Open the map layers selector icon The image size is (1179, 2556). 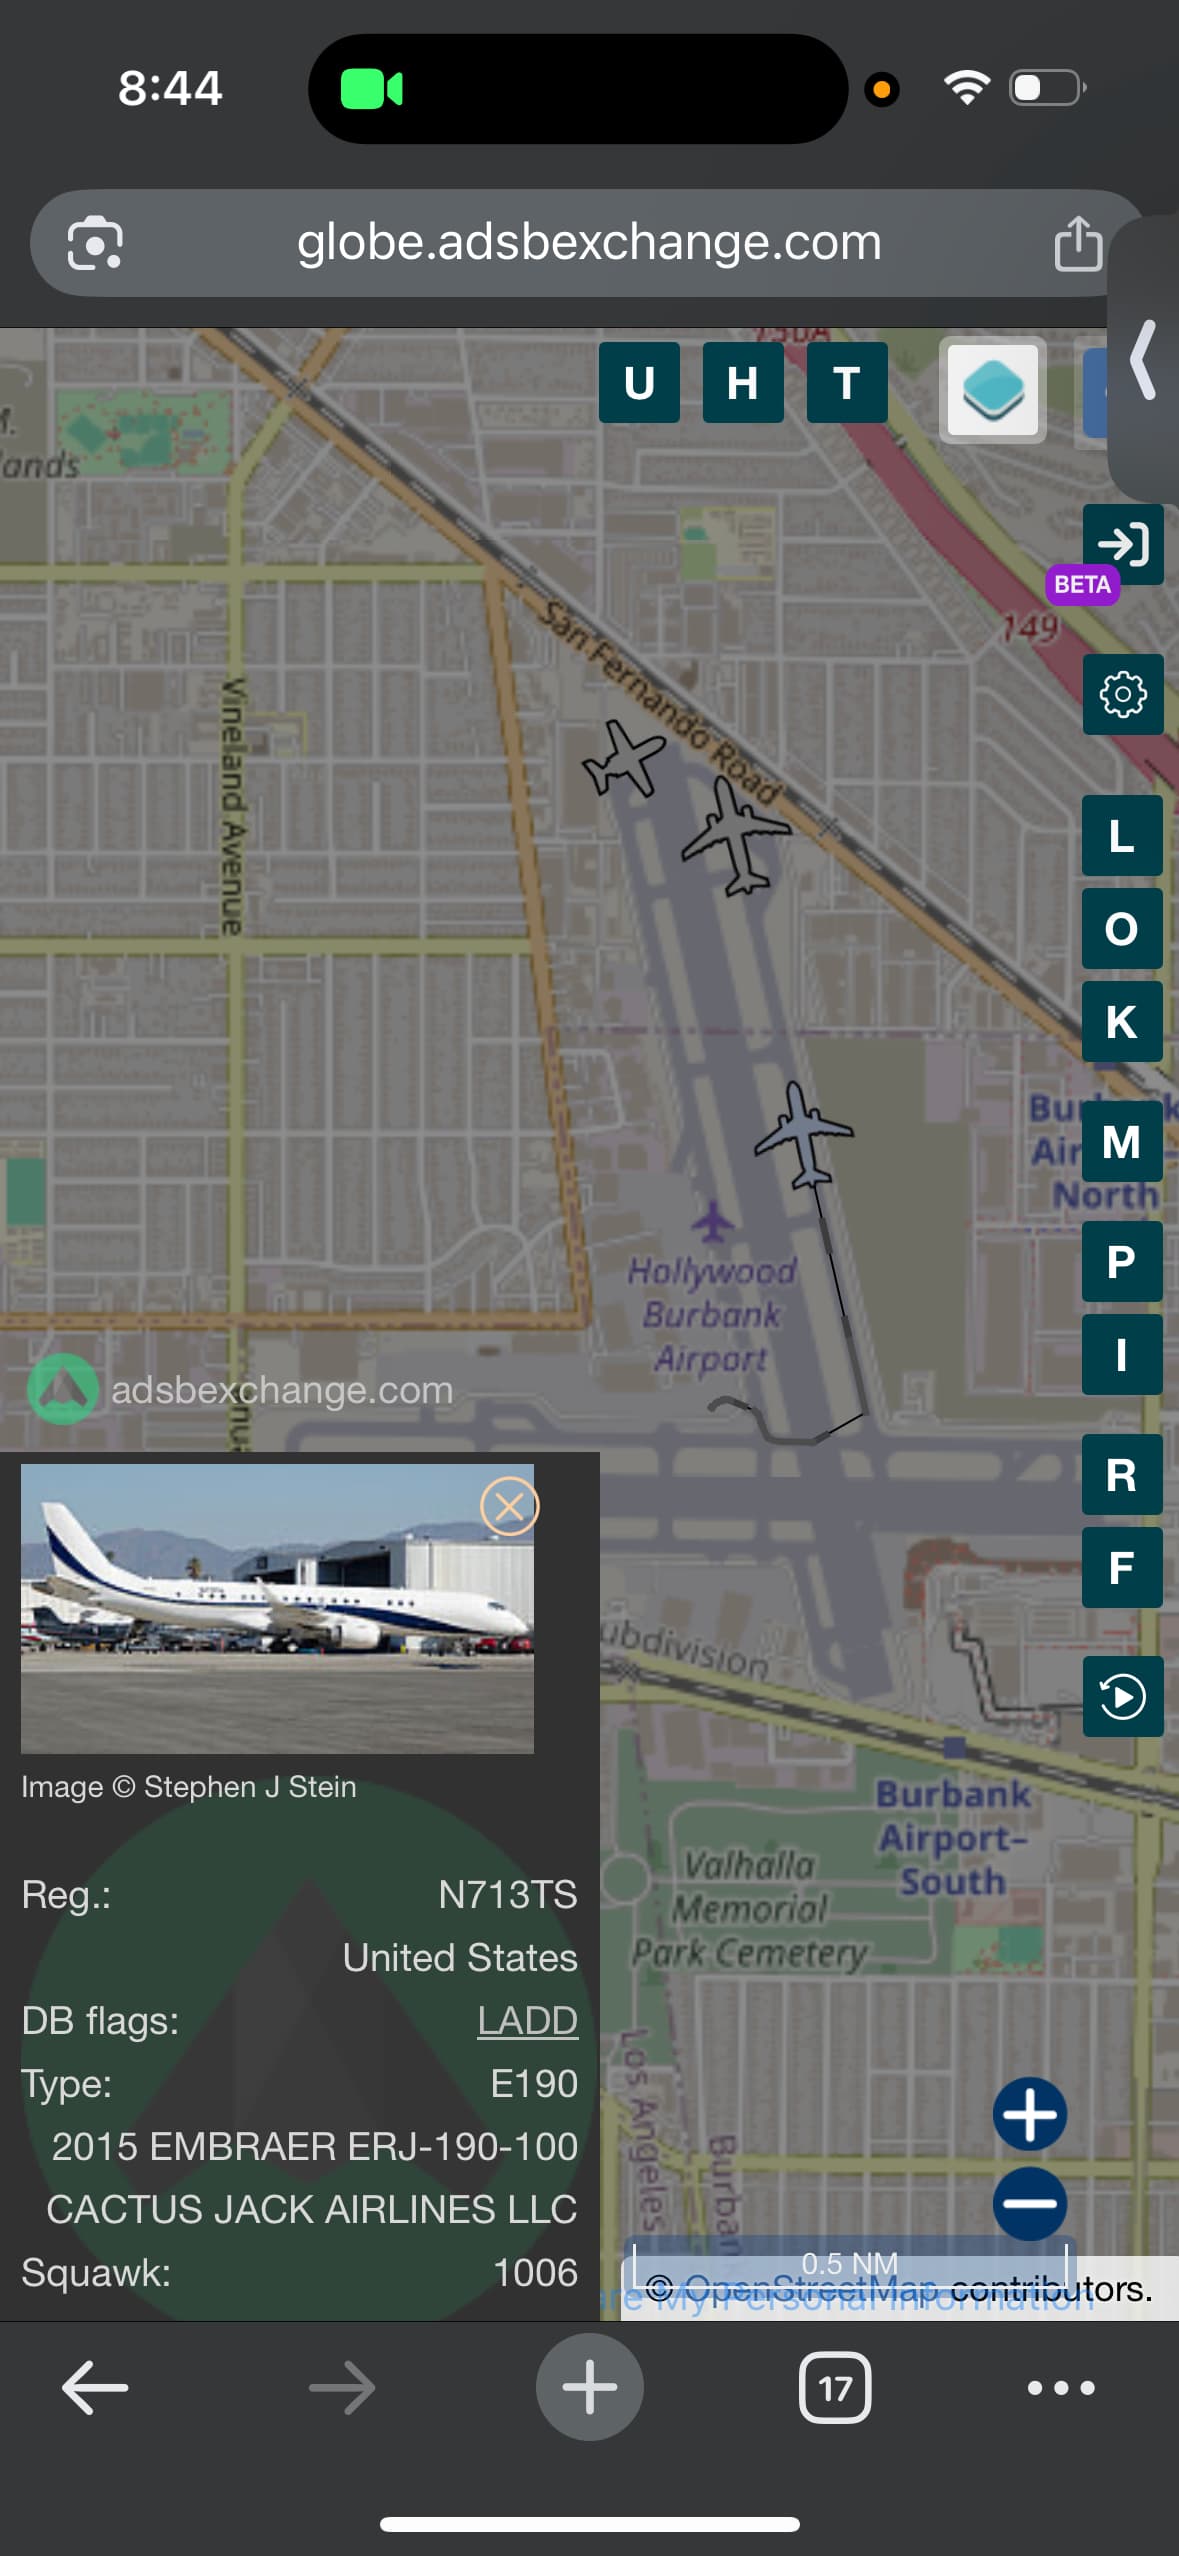[992, 389]
